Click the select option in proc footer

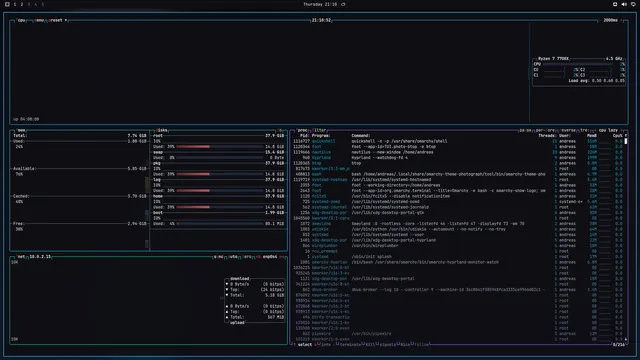tap(304, 344)
